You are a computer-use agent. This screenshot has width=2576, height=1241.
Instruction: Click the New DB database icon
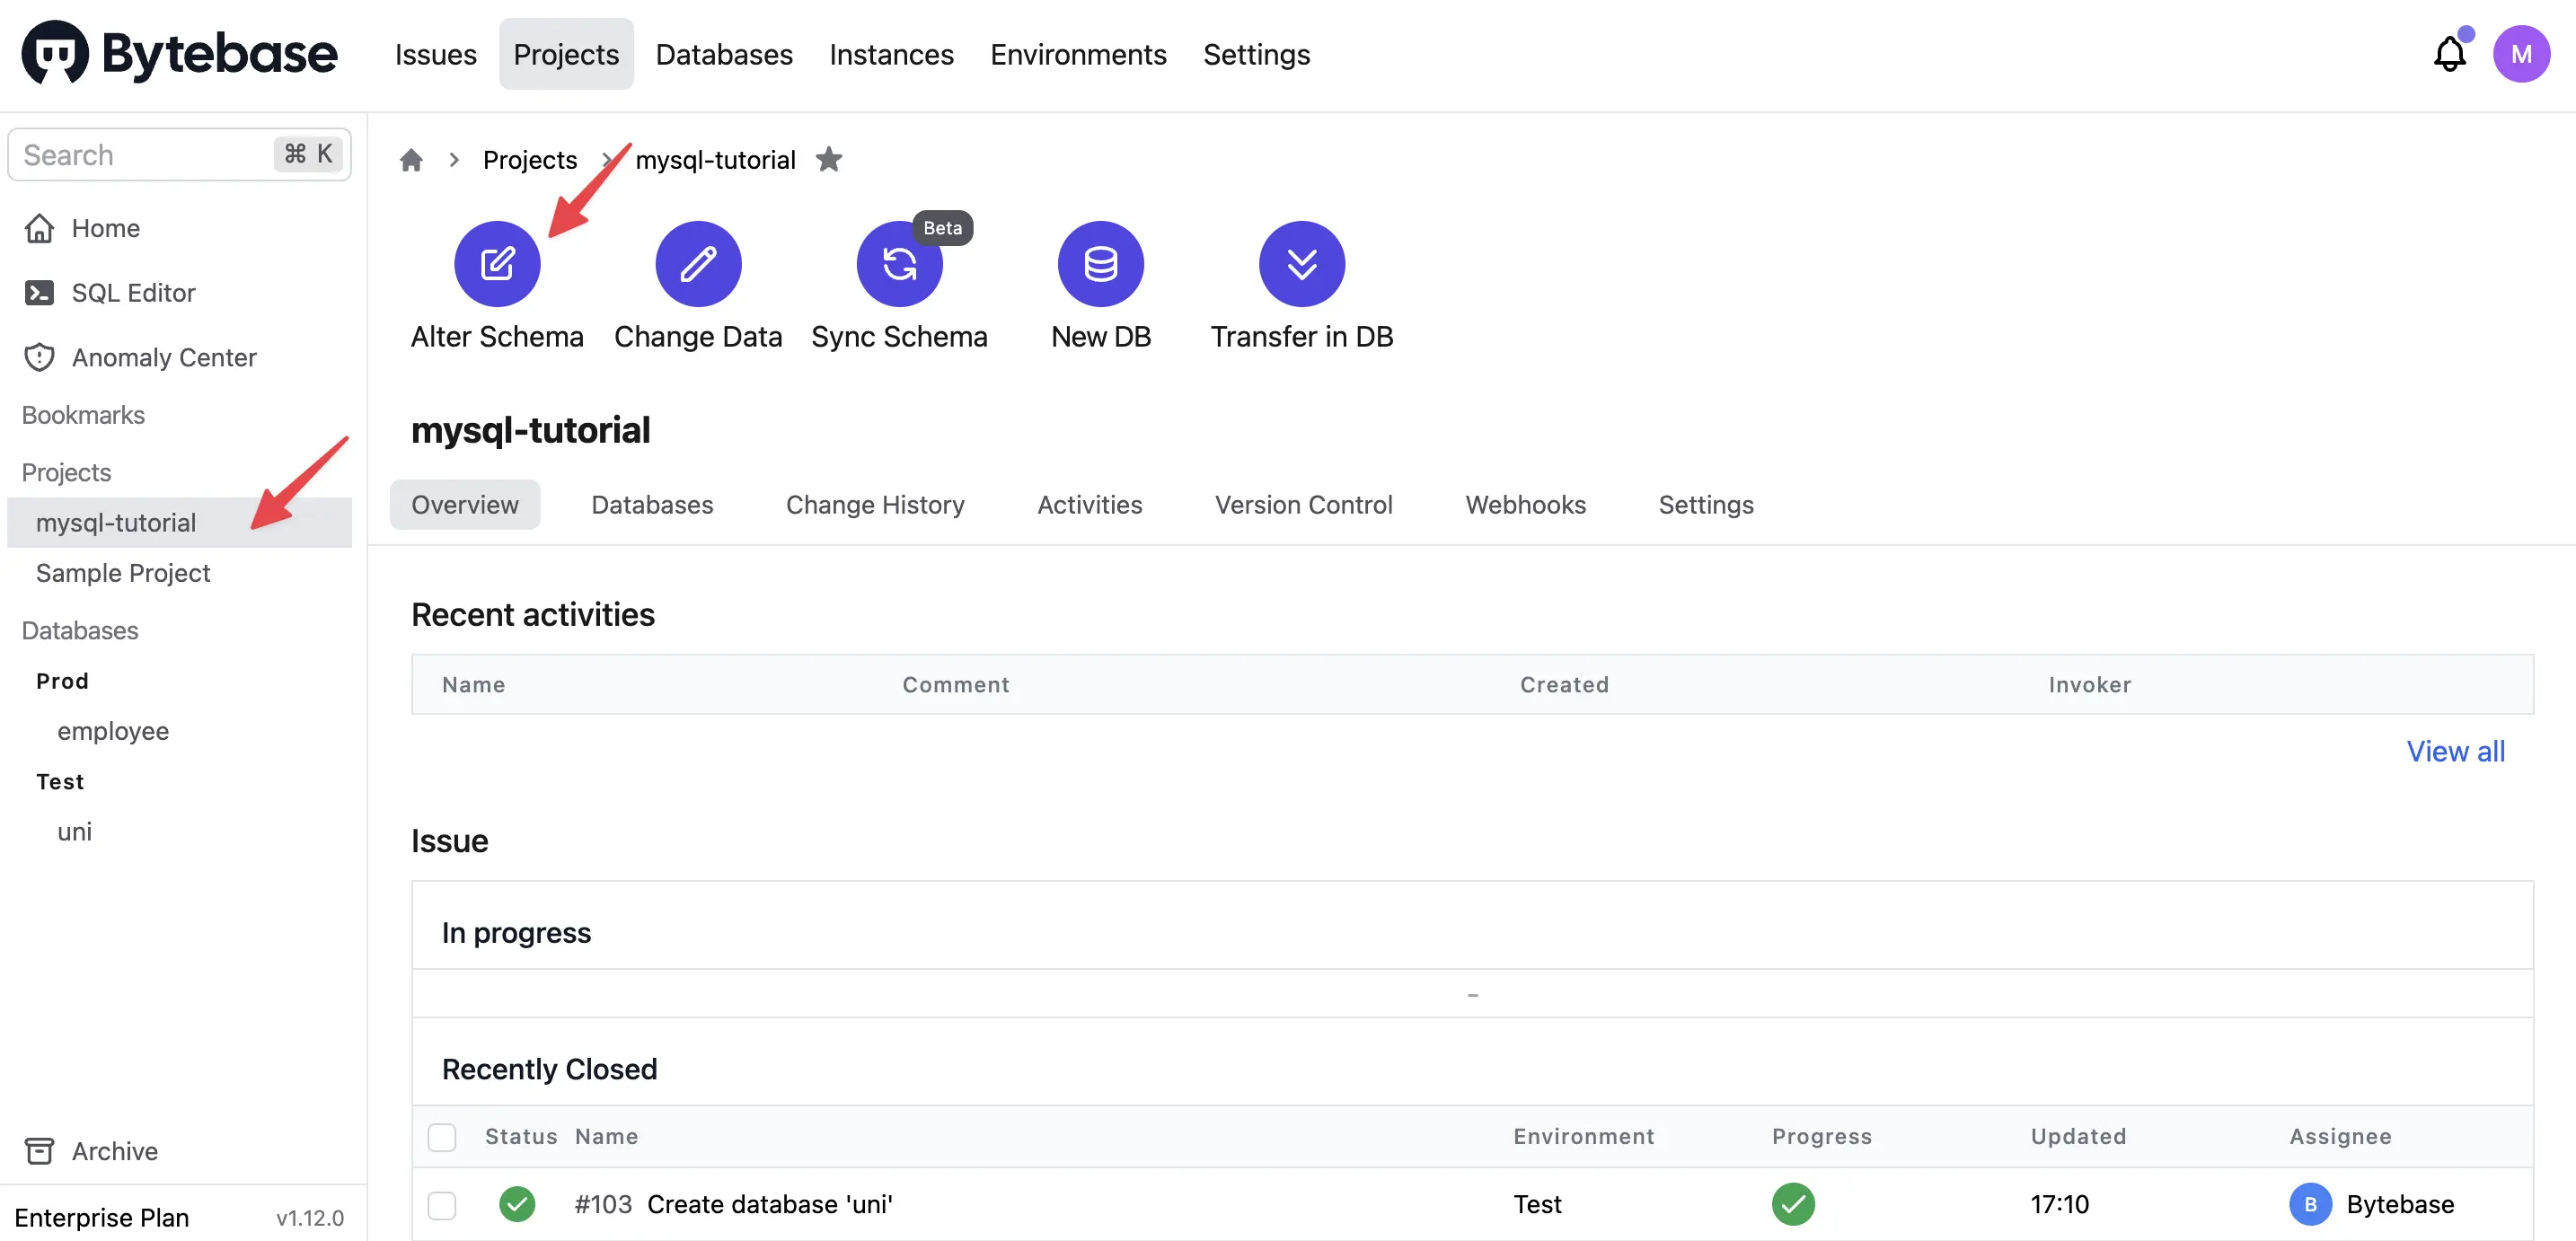coord(1101,264)
